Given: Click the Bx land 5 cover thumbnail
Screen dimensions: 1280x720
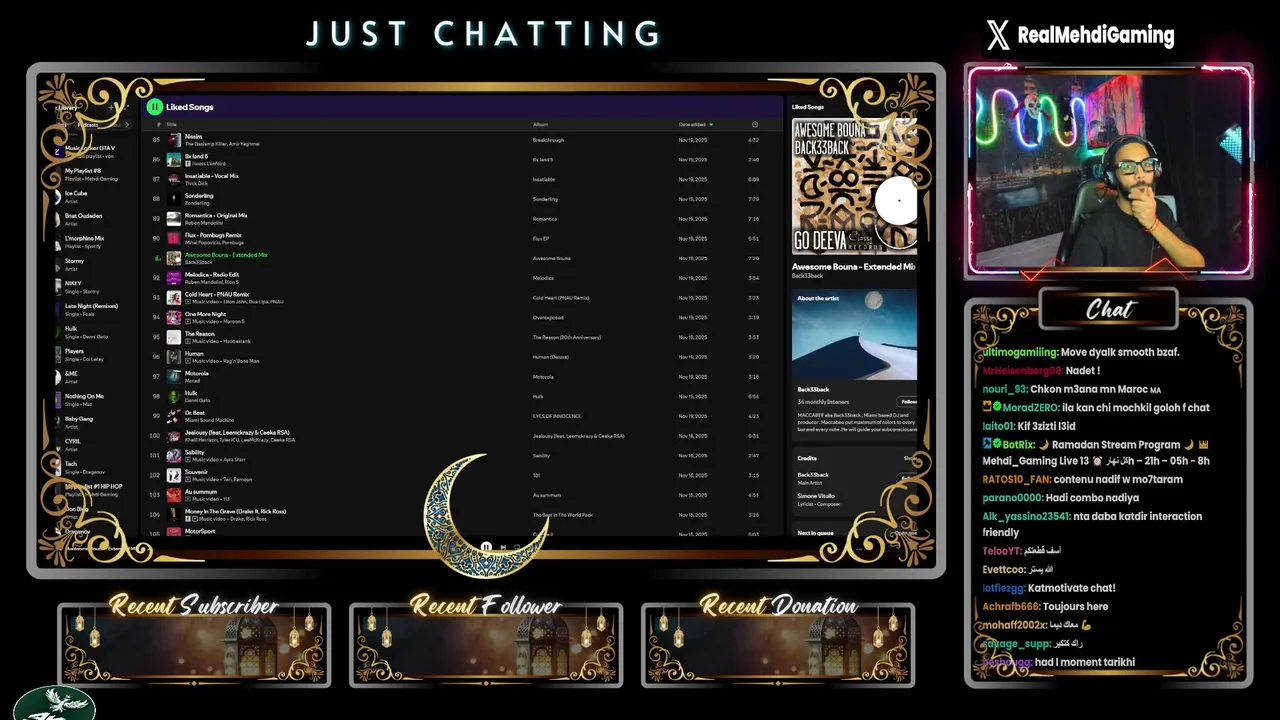Looking at the screenshot, I should pyautogui.click(x=174, y=159).
